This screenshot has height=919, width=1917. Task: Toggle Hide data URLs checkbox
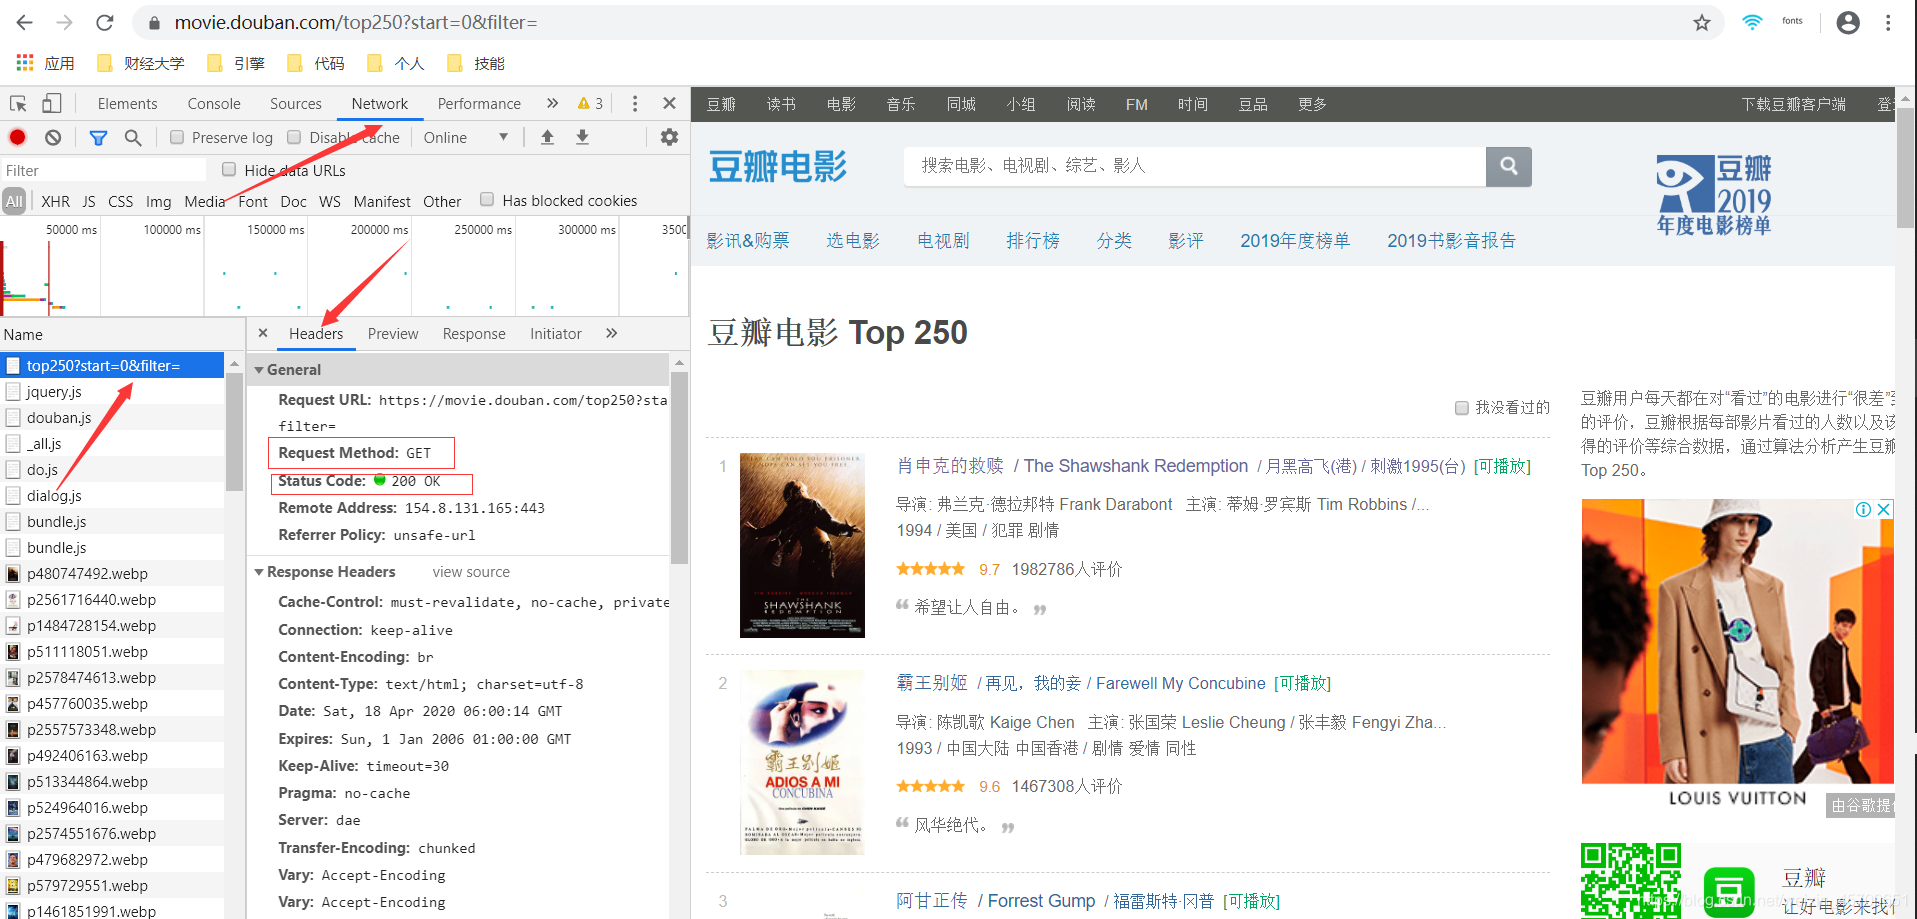(x=229, y=169)
